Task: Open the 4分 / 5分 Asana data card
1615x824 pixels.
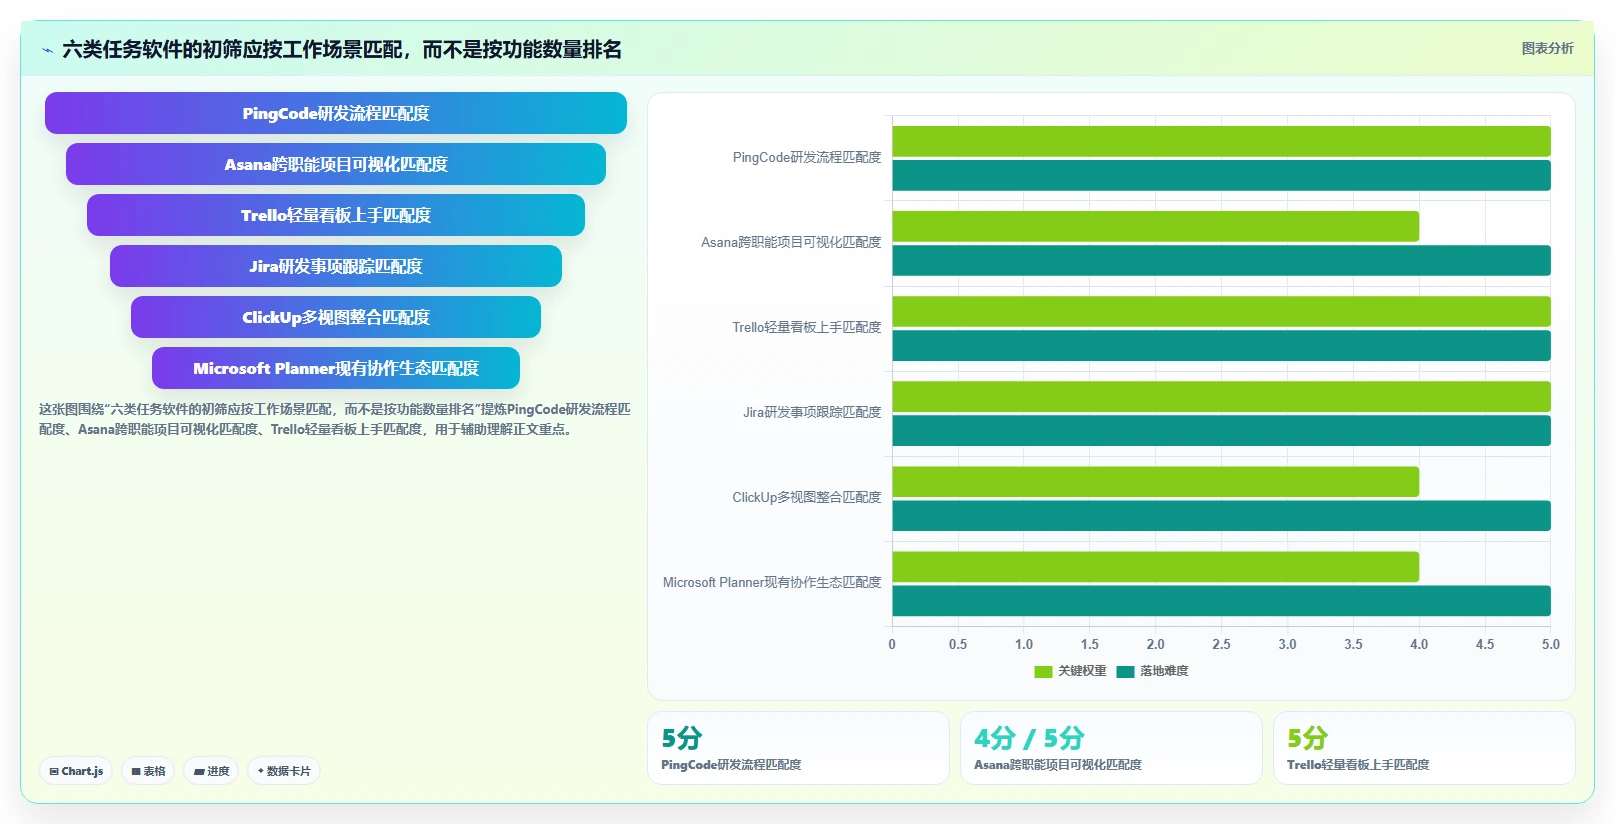Action: (1111, 748)
